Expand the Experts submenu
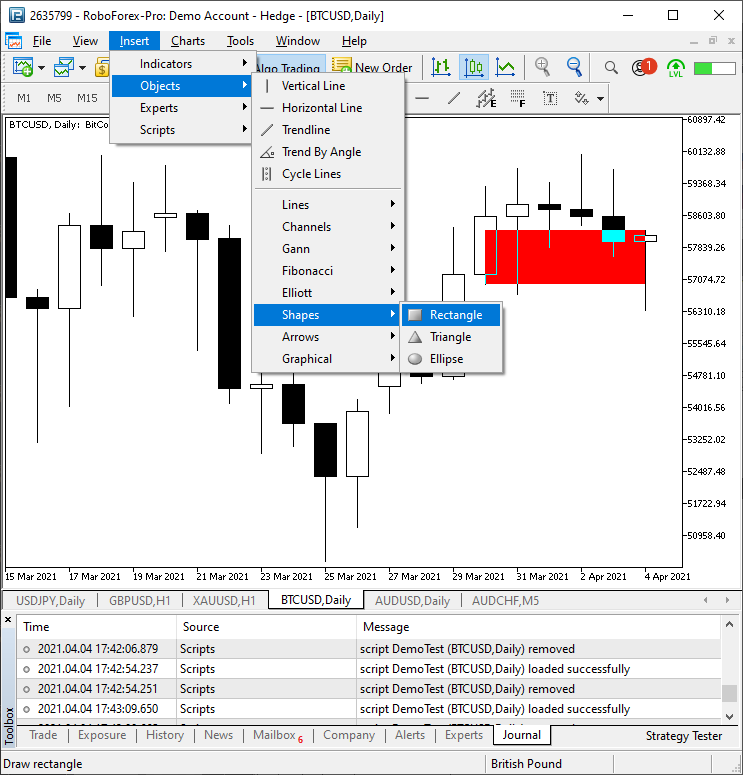Image resolution: width=743 pixels, height=775 pixels. pos(181,108)
